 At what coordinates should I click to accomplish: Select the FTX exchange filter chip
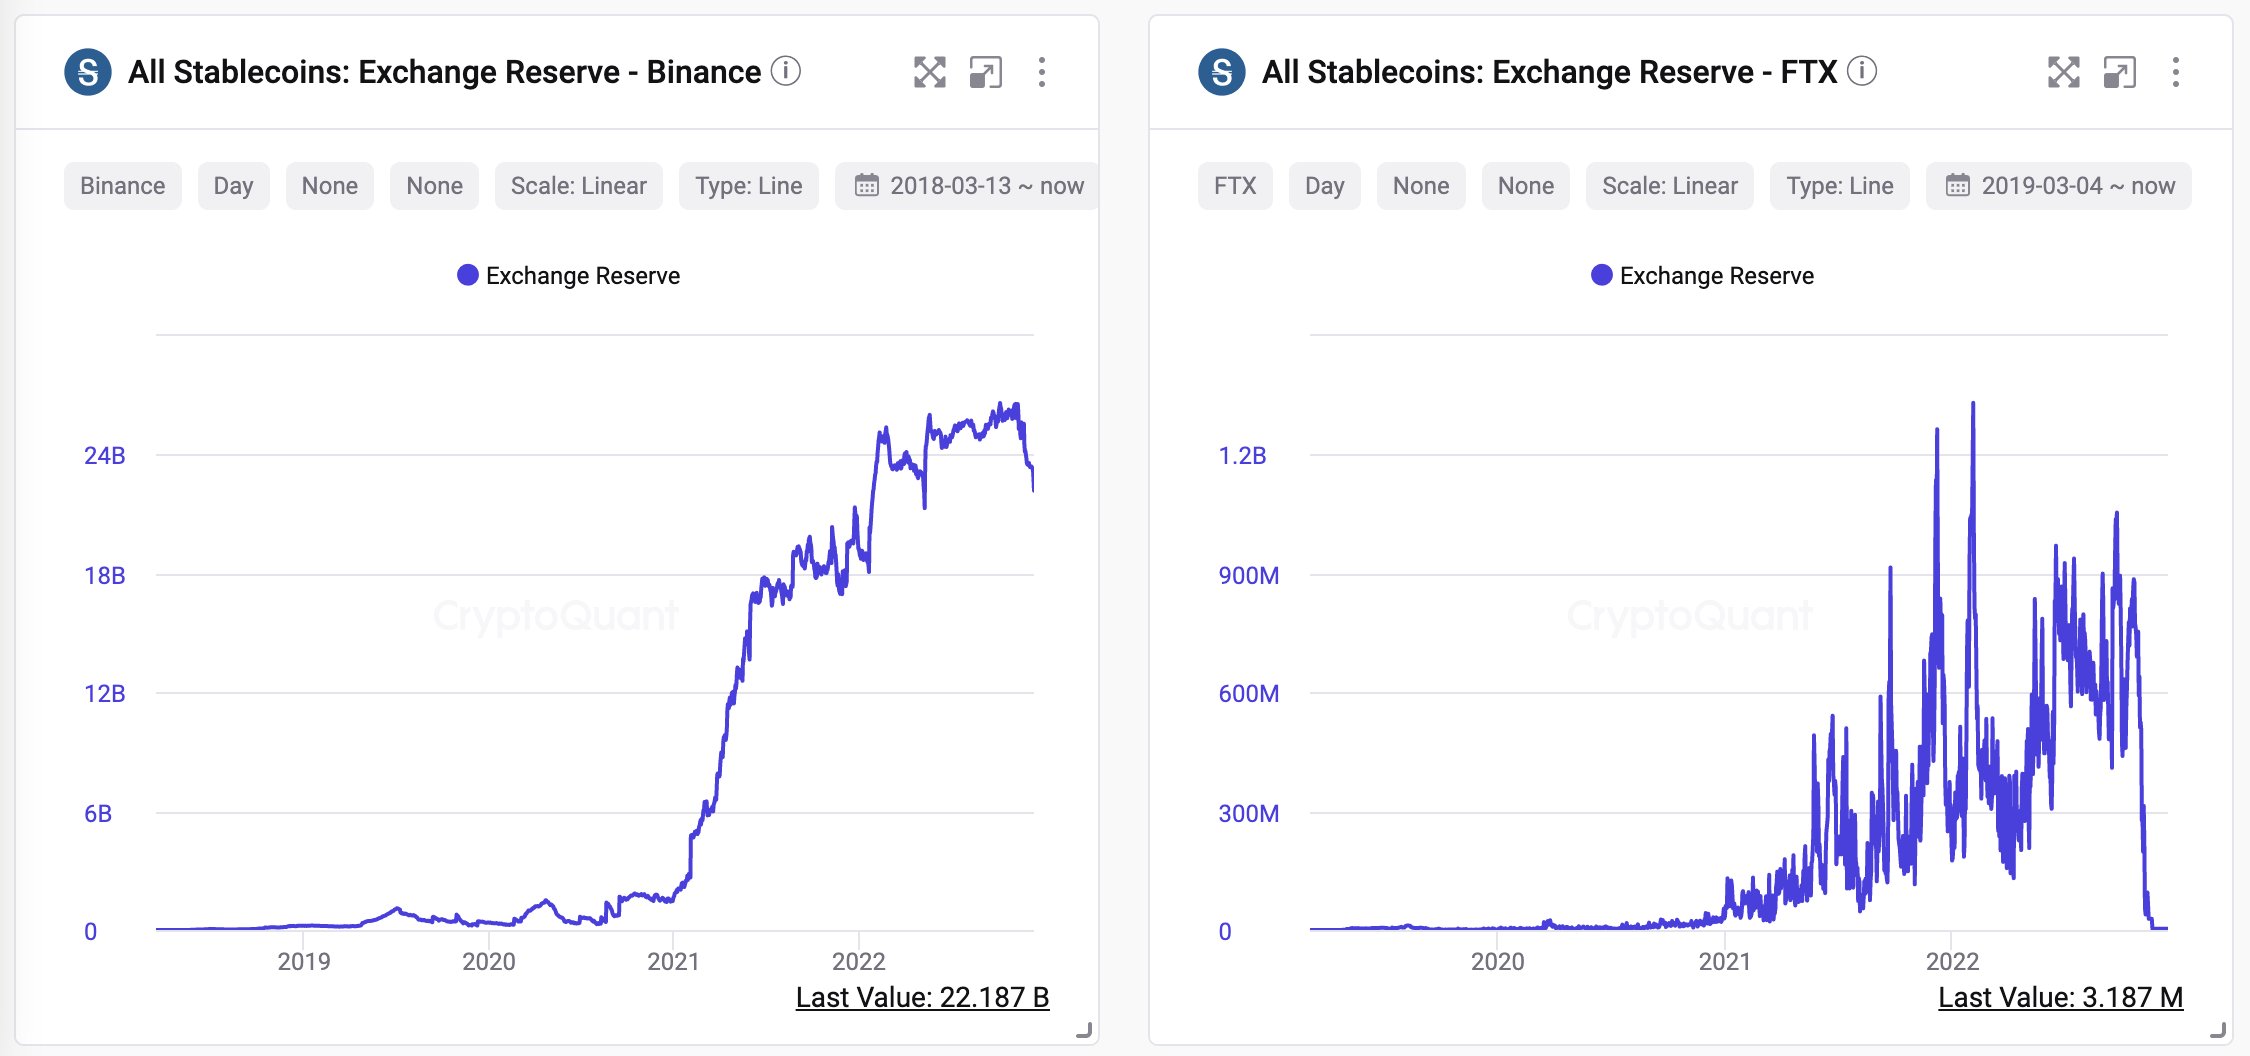(1235, 185)
